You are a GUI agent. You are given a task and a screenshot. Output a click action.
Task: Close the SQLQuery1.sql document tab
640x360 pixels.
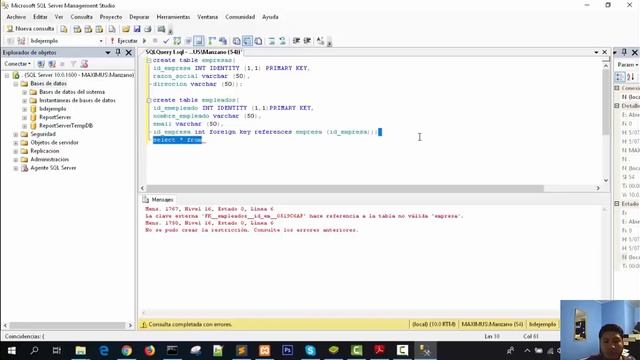click(604, 52)
